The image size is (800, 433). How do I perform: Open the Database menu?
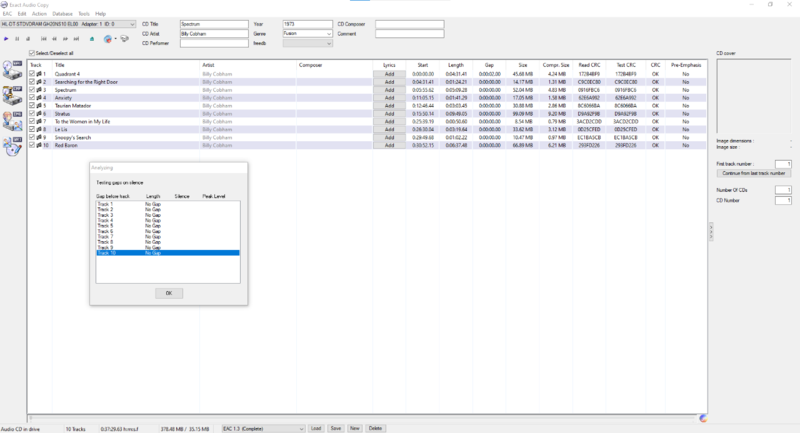pyautogui.click(x=63, y=13)
